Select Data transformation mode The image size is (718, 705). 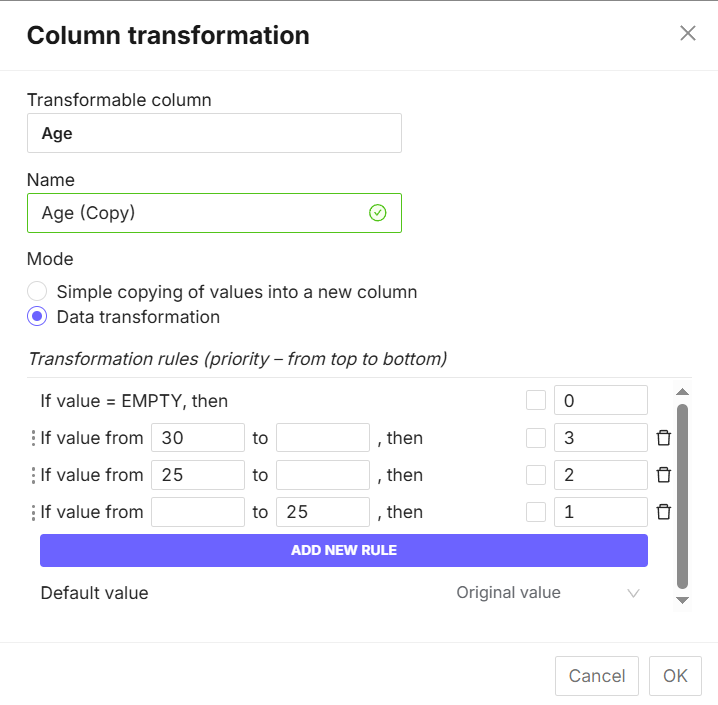point(37,317)
